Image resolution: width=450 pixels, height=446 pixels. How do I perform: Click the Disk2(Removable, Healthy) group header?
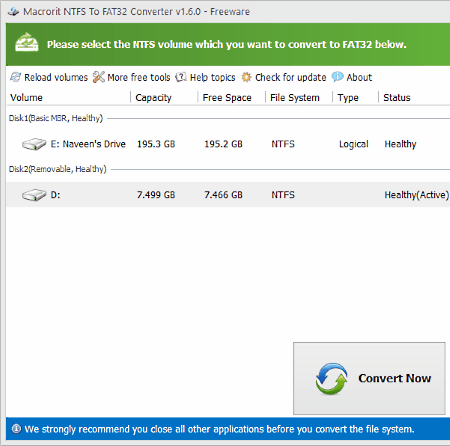coord(57,169)
